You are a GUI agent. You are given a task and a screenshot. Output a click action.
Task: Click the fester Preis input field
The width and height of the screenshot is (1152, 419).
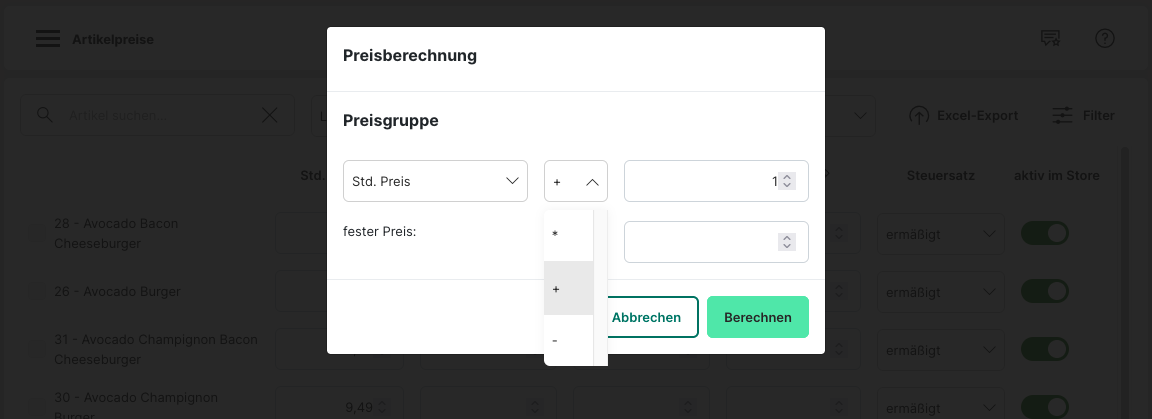(700, 242)
